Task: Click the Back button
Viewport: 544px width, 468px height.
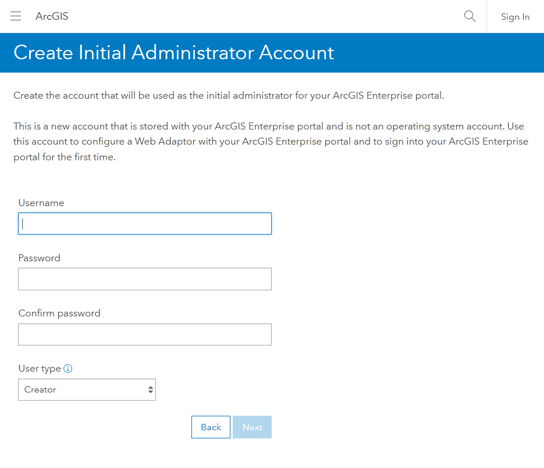Action: tap(211, 427)
